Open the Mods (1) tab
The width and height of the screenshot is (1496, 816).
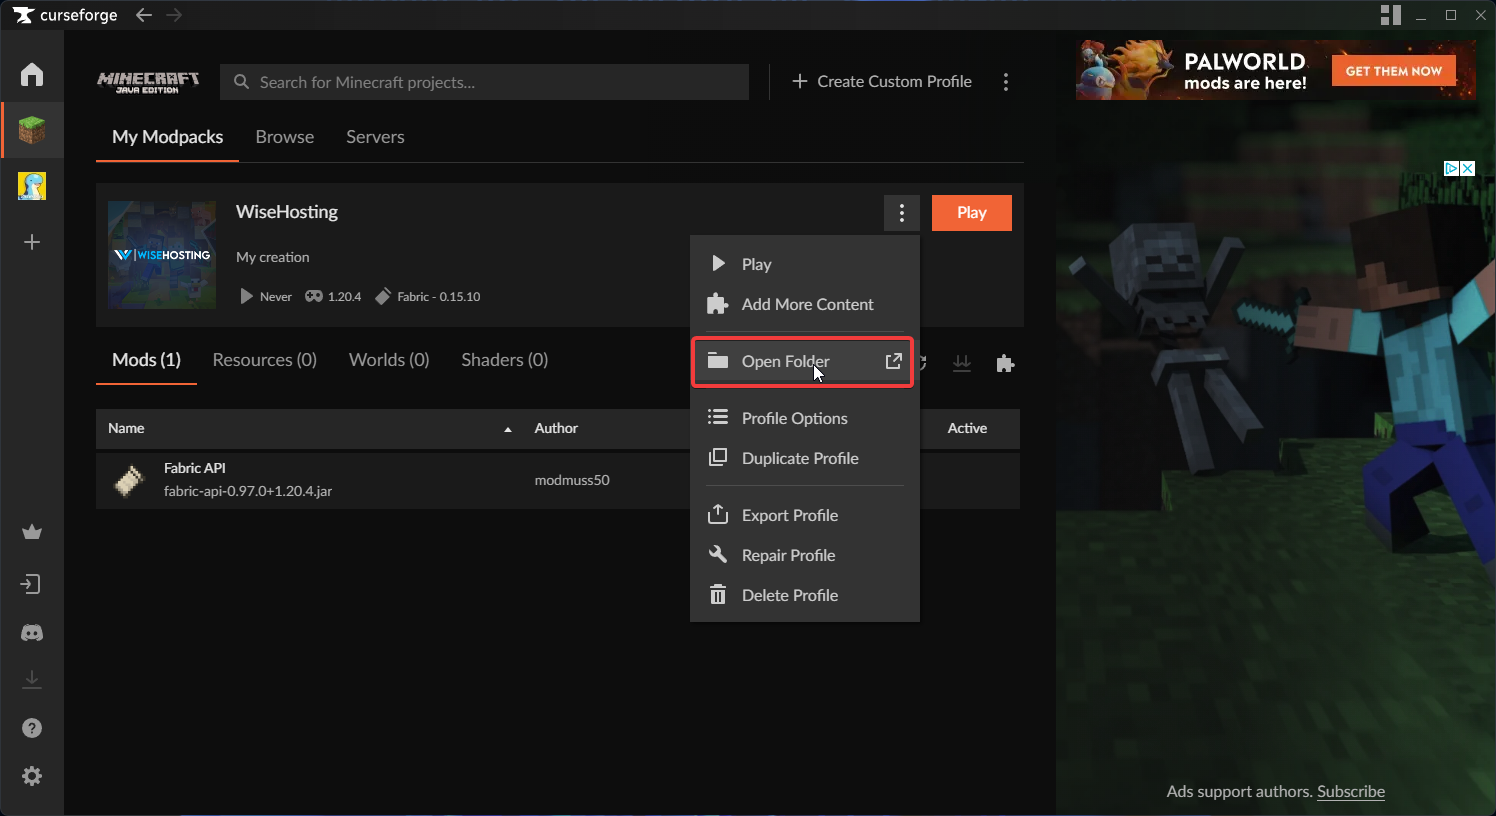(146, 360)
